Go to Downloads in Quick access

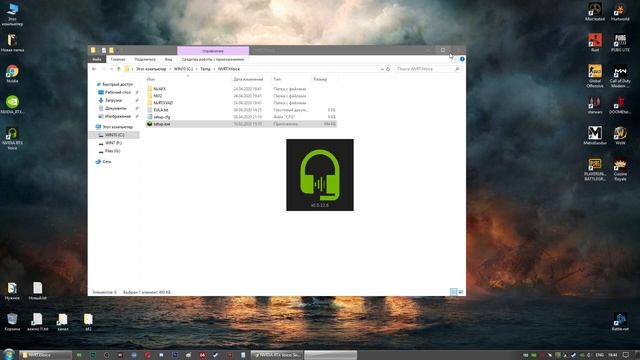click(111, 100)
